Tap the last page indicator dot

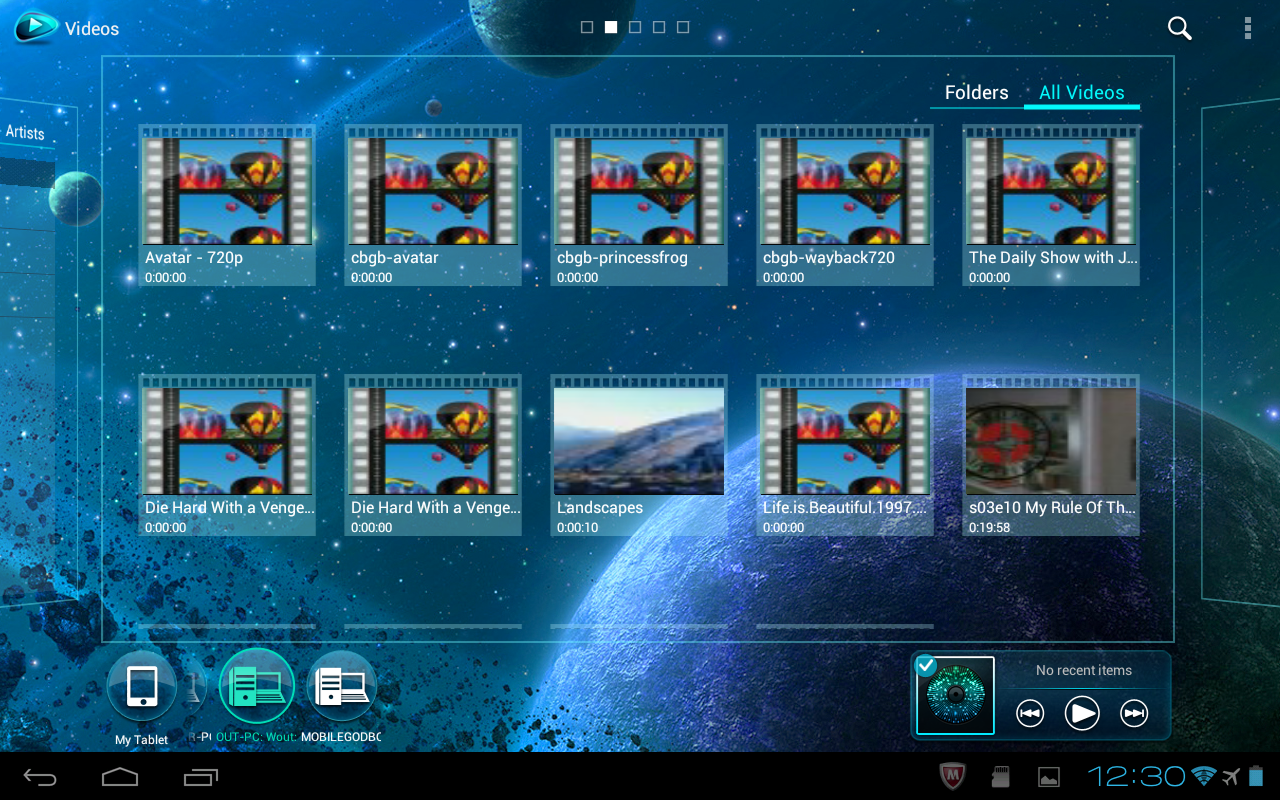683,27
